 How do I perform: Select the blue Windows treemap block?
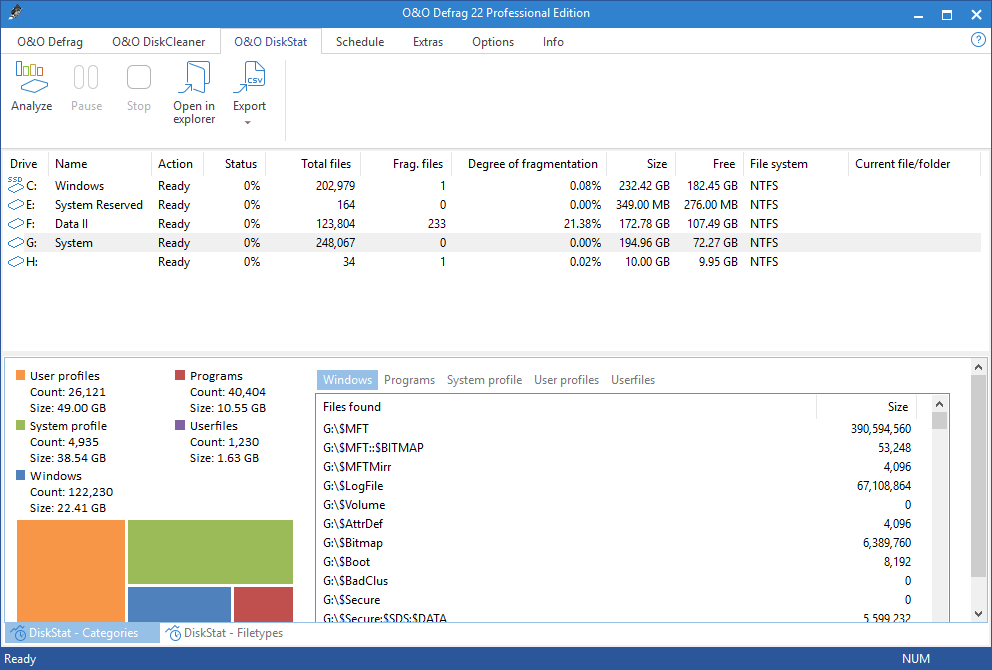(x=179, y=604)
